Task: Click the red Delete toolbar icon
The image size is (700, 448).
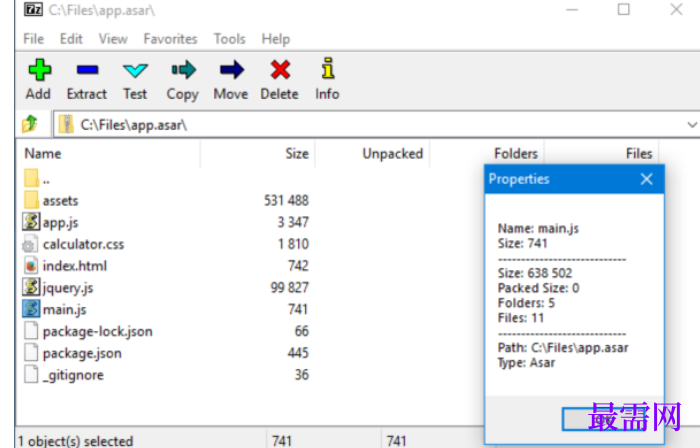Action: click(x=280, y=70)
